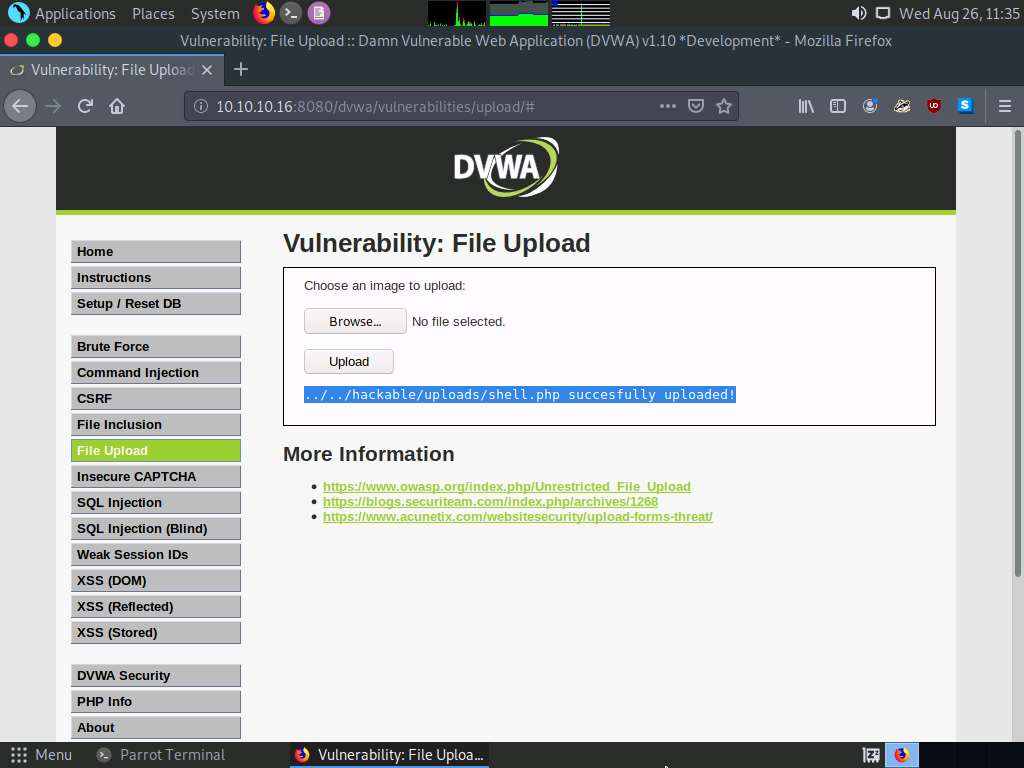Open a new tab with plus icon
Screen dimensions: 1024x768
[240, 69]
